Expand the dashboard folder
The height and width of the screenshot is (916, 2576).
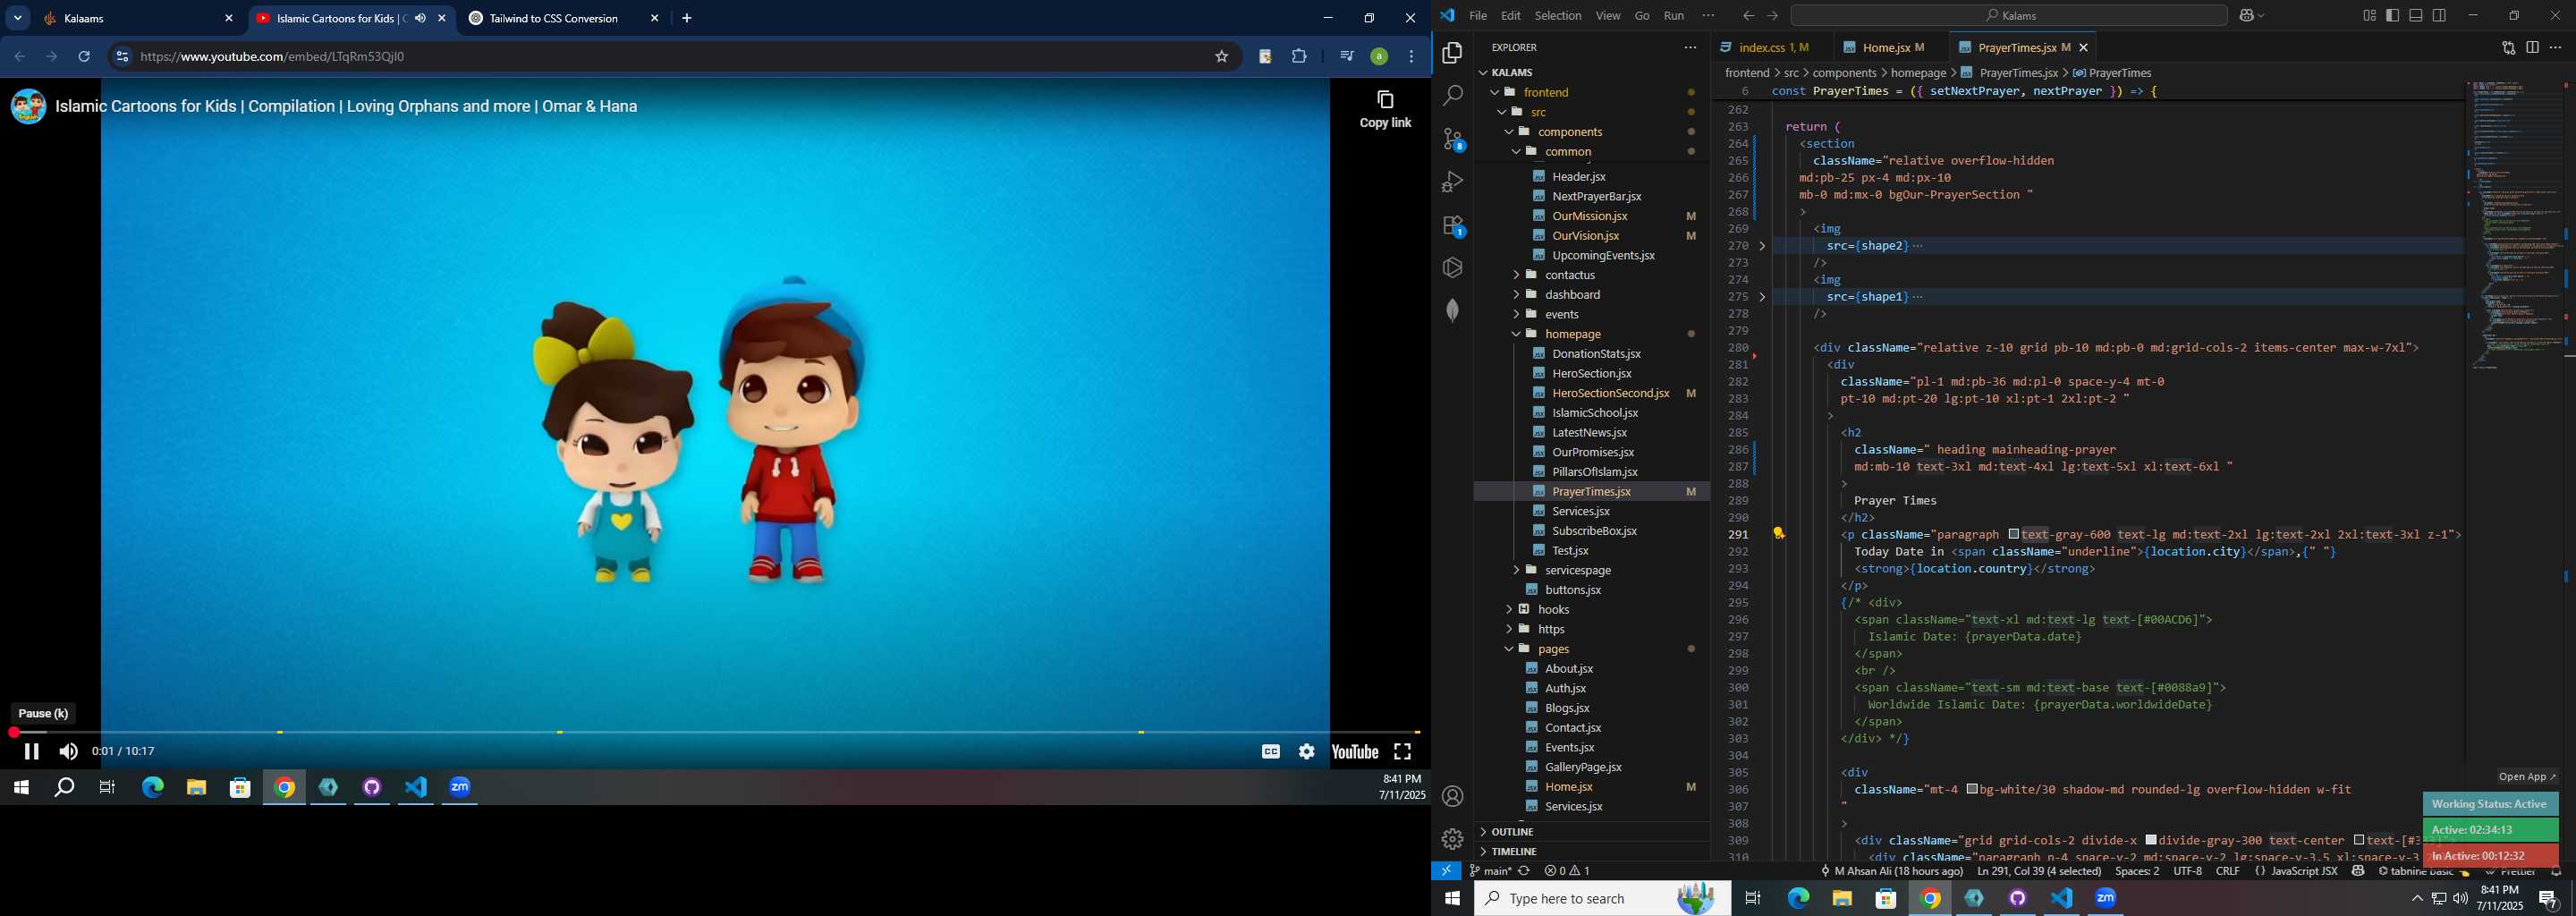[1572, 295]
